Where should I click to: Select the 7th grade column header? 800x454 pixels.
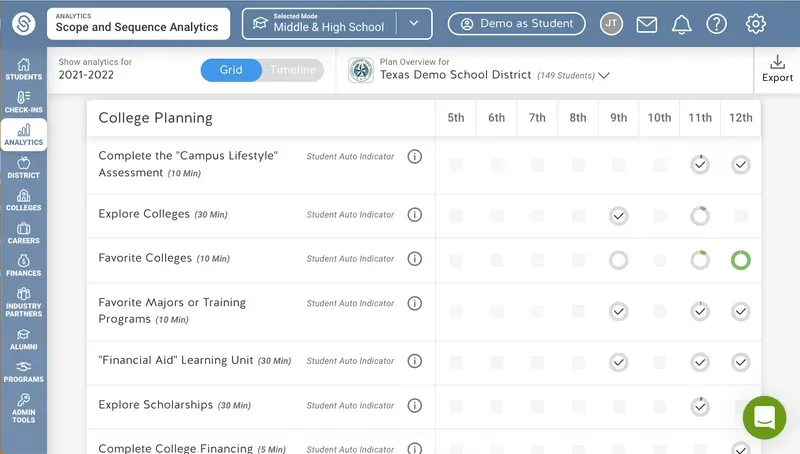[537, 118]
